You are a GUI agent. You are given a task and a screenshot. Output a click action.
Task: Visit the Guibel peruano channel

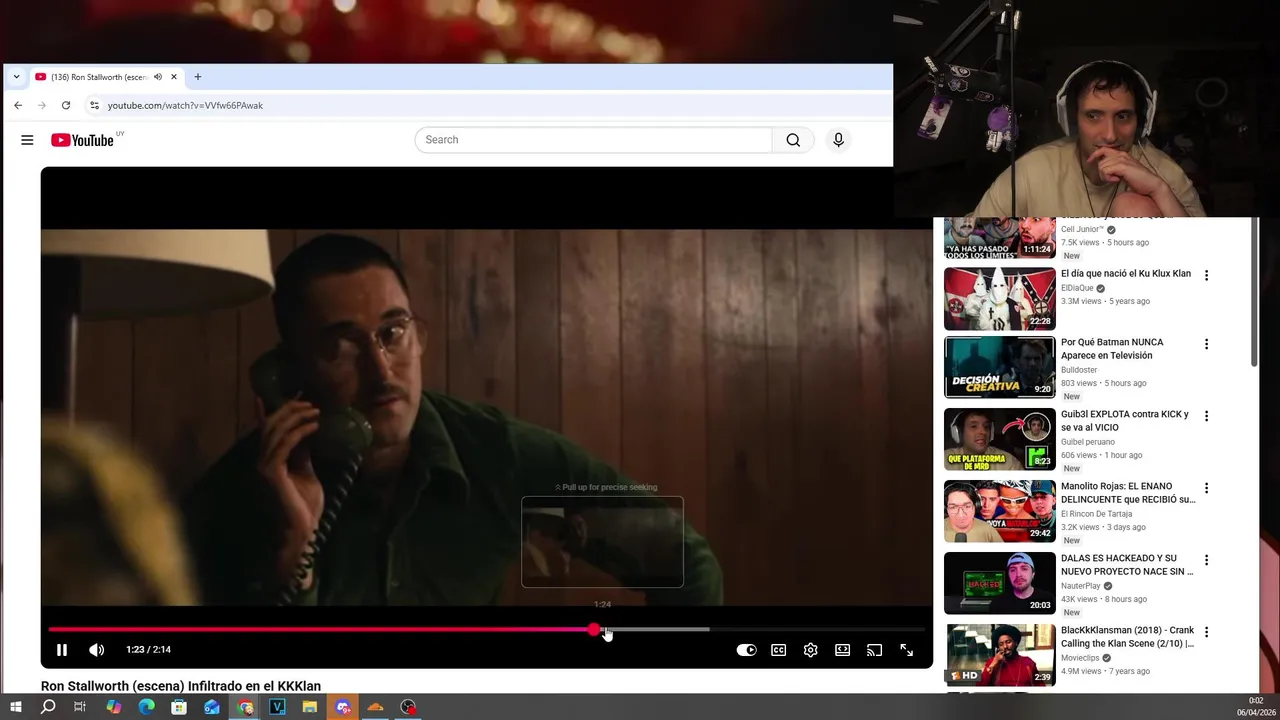point(1088,441)
